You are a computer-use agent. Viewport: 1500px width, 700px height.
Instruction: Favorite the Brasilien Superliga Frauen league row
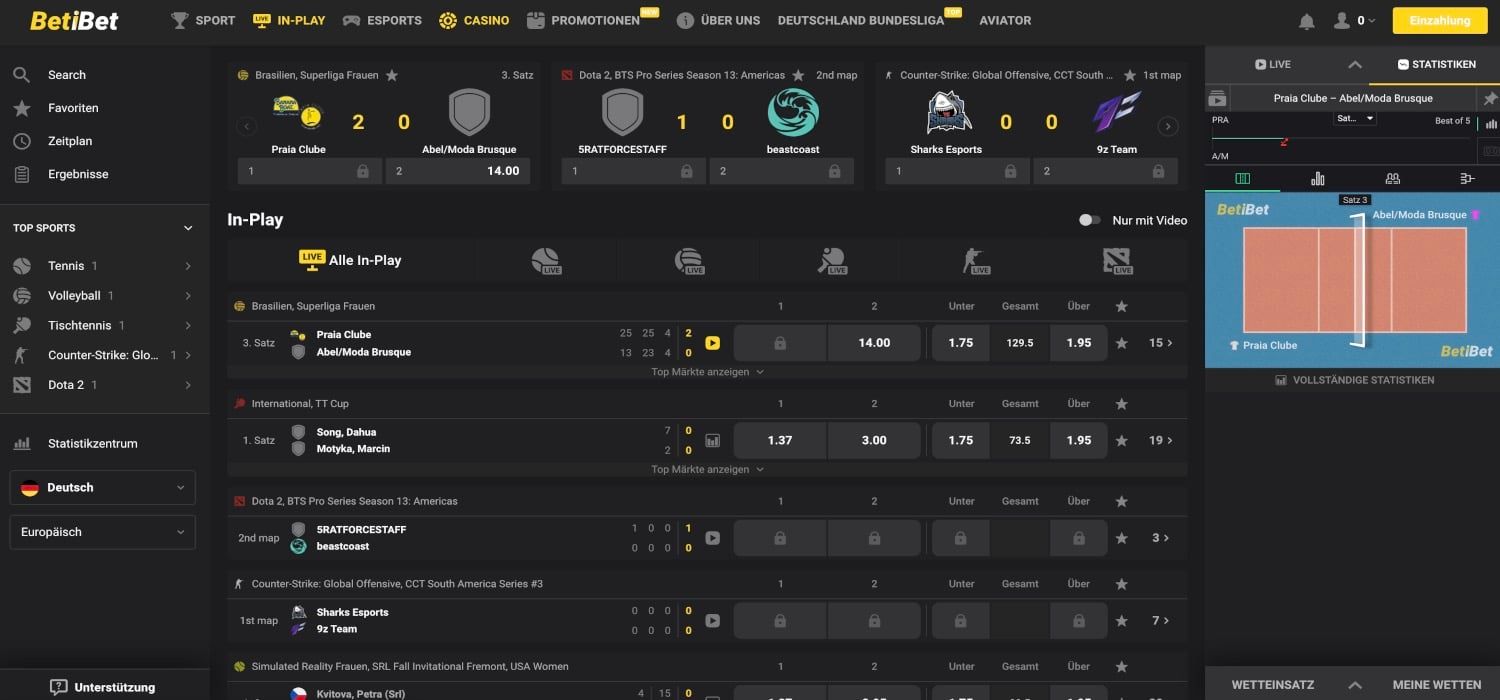click(x=1121, y=306)
